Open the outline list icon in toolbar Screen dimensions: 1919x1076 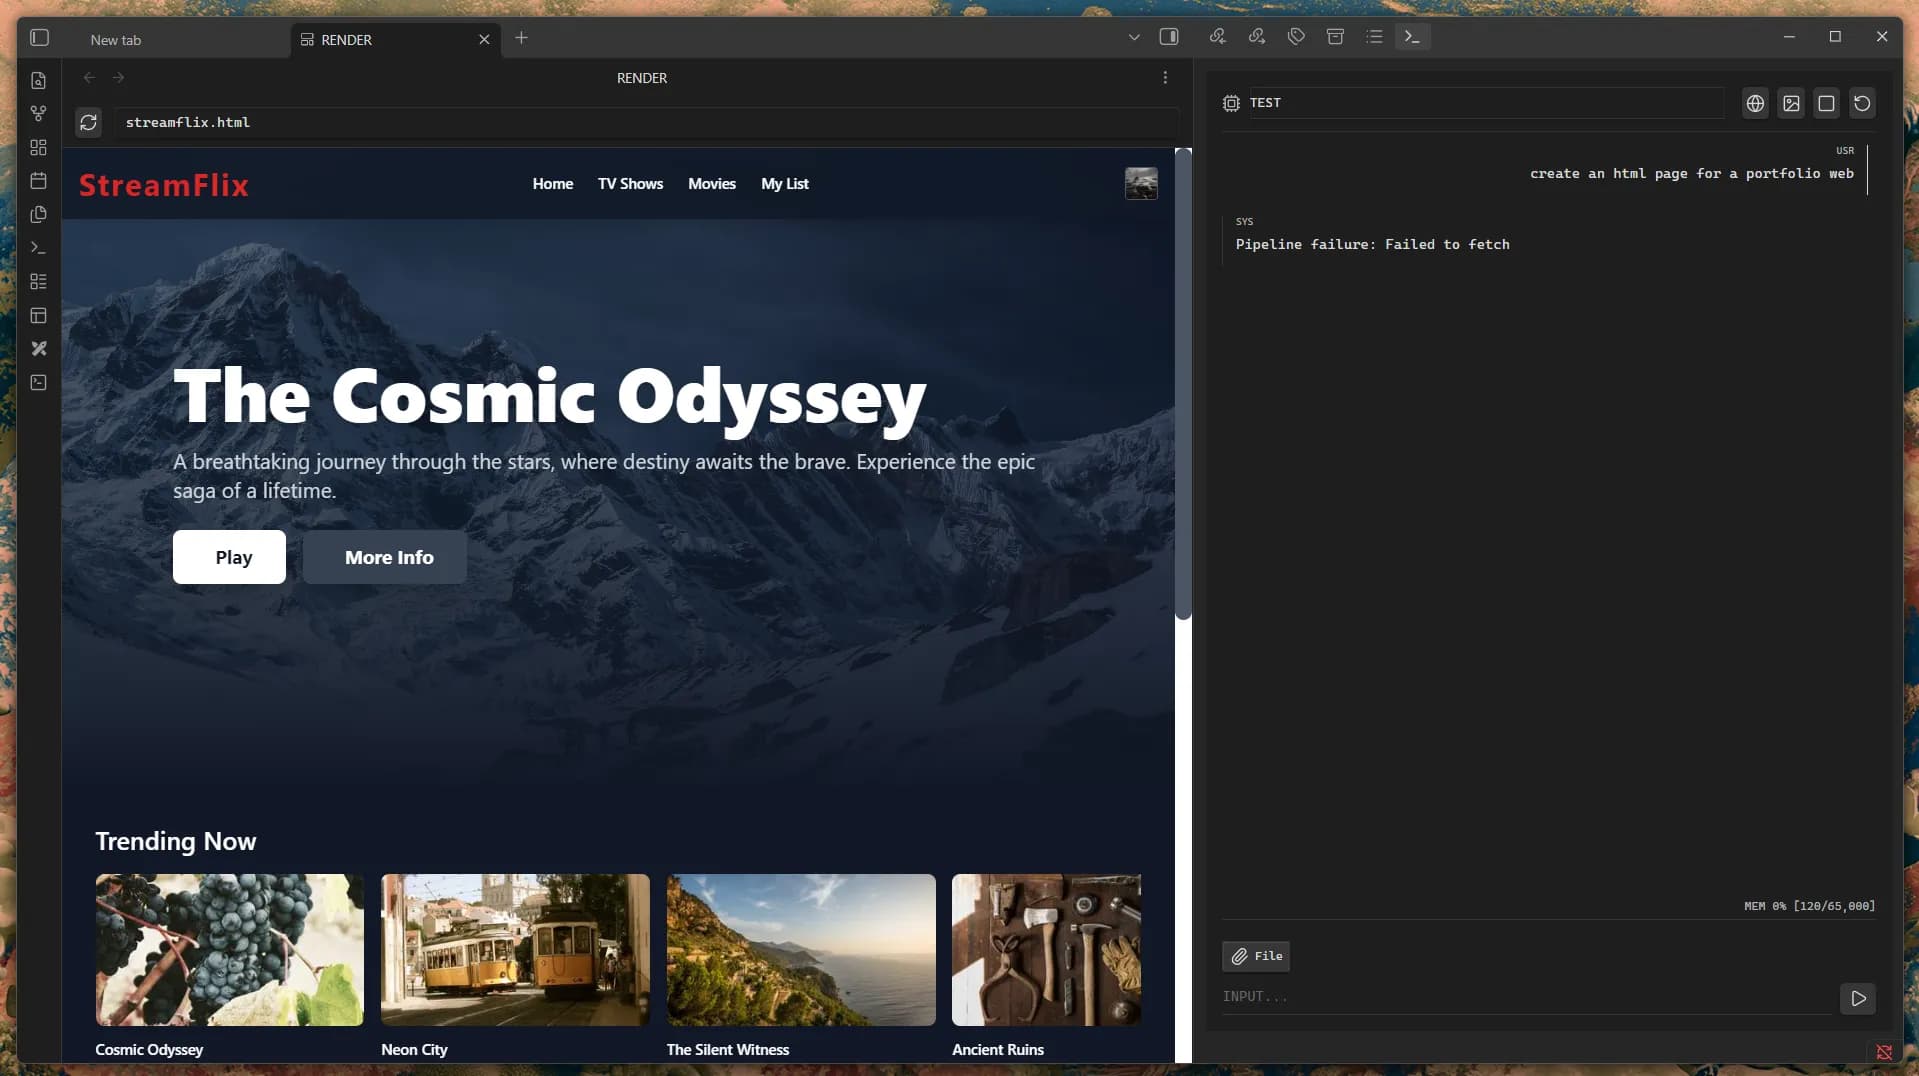click(1374, 37)
